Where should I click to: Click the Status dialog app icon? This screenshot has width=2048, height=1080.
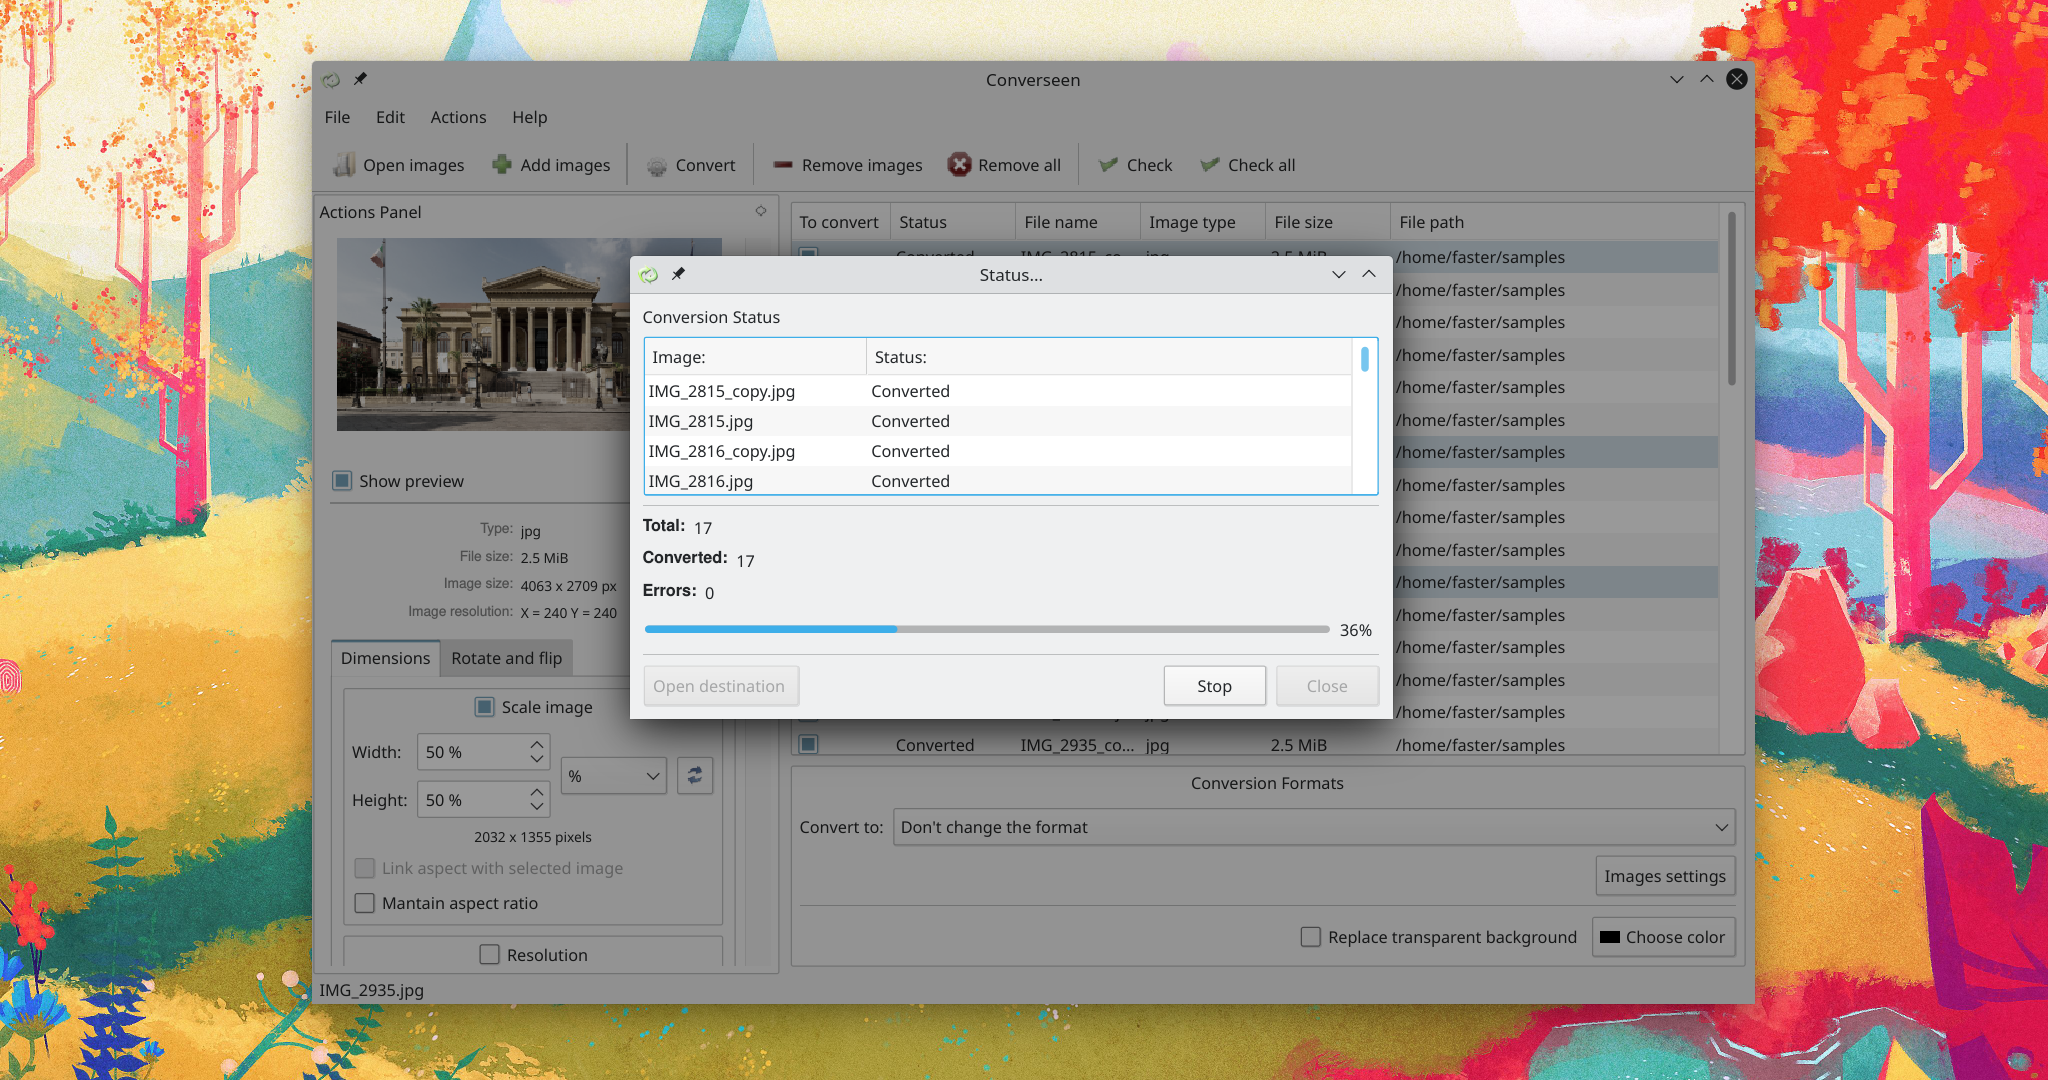(x=648, y=275)
